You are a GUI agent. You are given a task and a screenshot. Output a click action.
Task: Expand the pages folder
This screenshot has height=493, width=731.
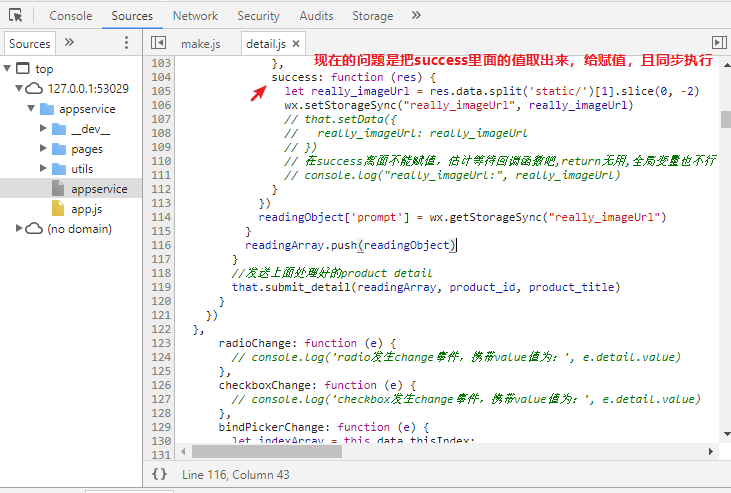click(x=43, y=148)
